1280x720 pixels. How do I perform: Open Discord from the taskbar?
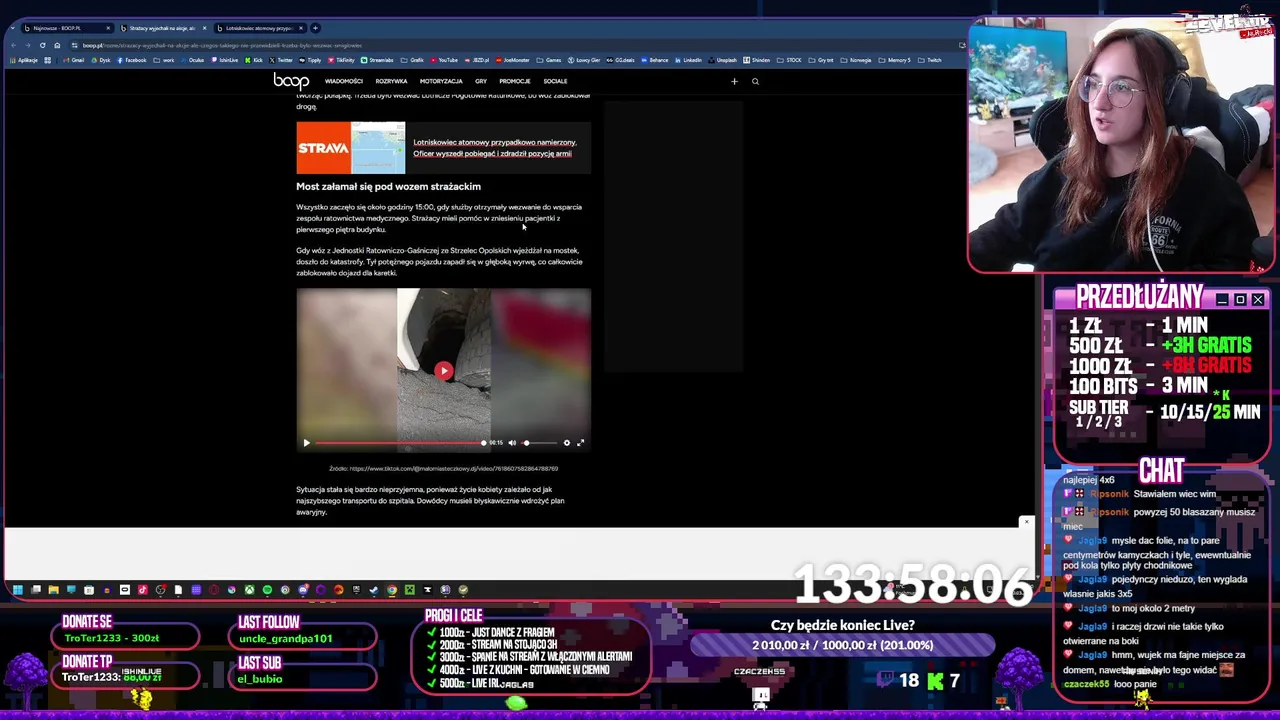pos(303,590)
